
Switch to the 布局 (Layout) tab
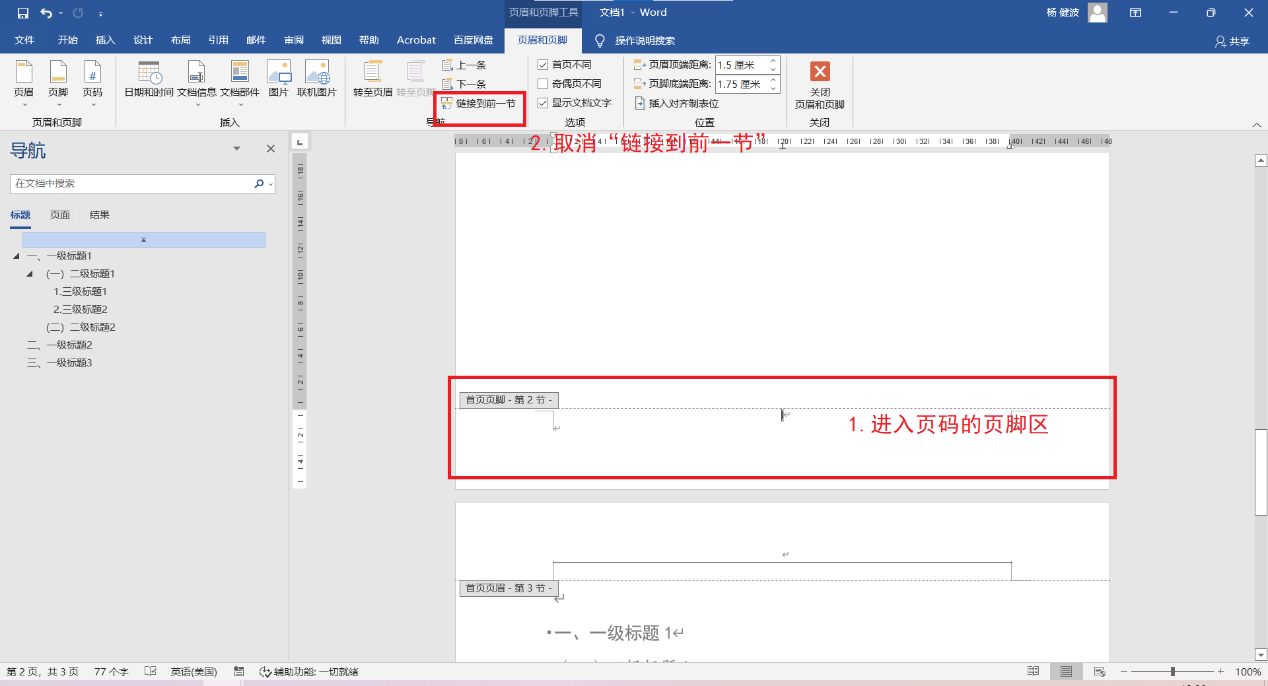180,41
